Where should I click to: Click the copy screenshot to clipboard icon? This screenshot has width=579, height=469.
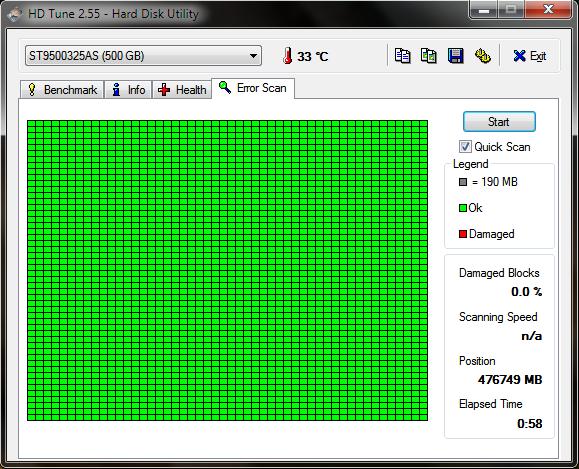429,56
